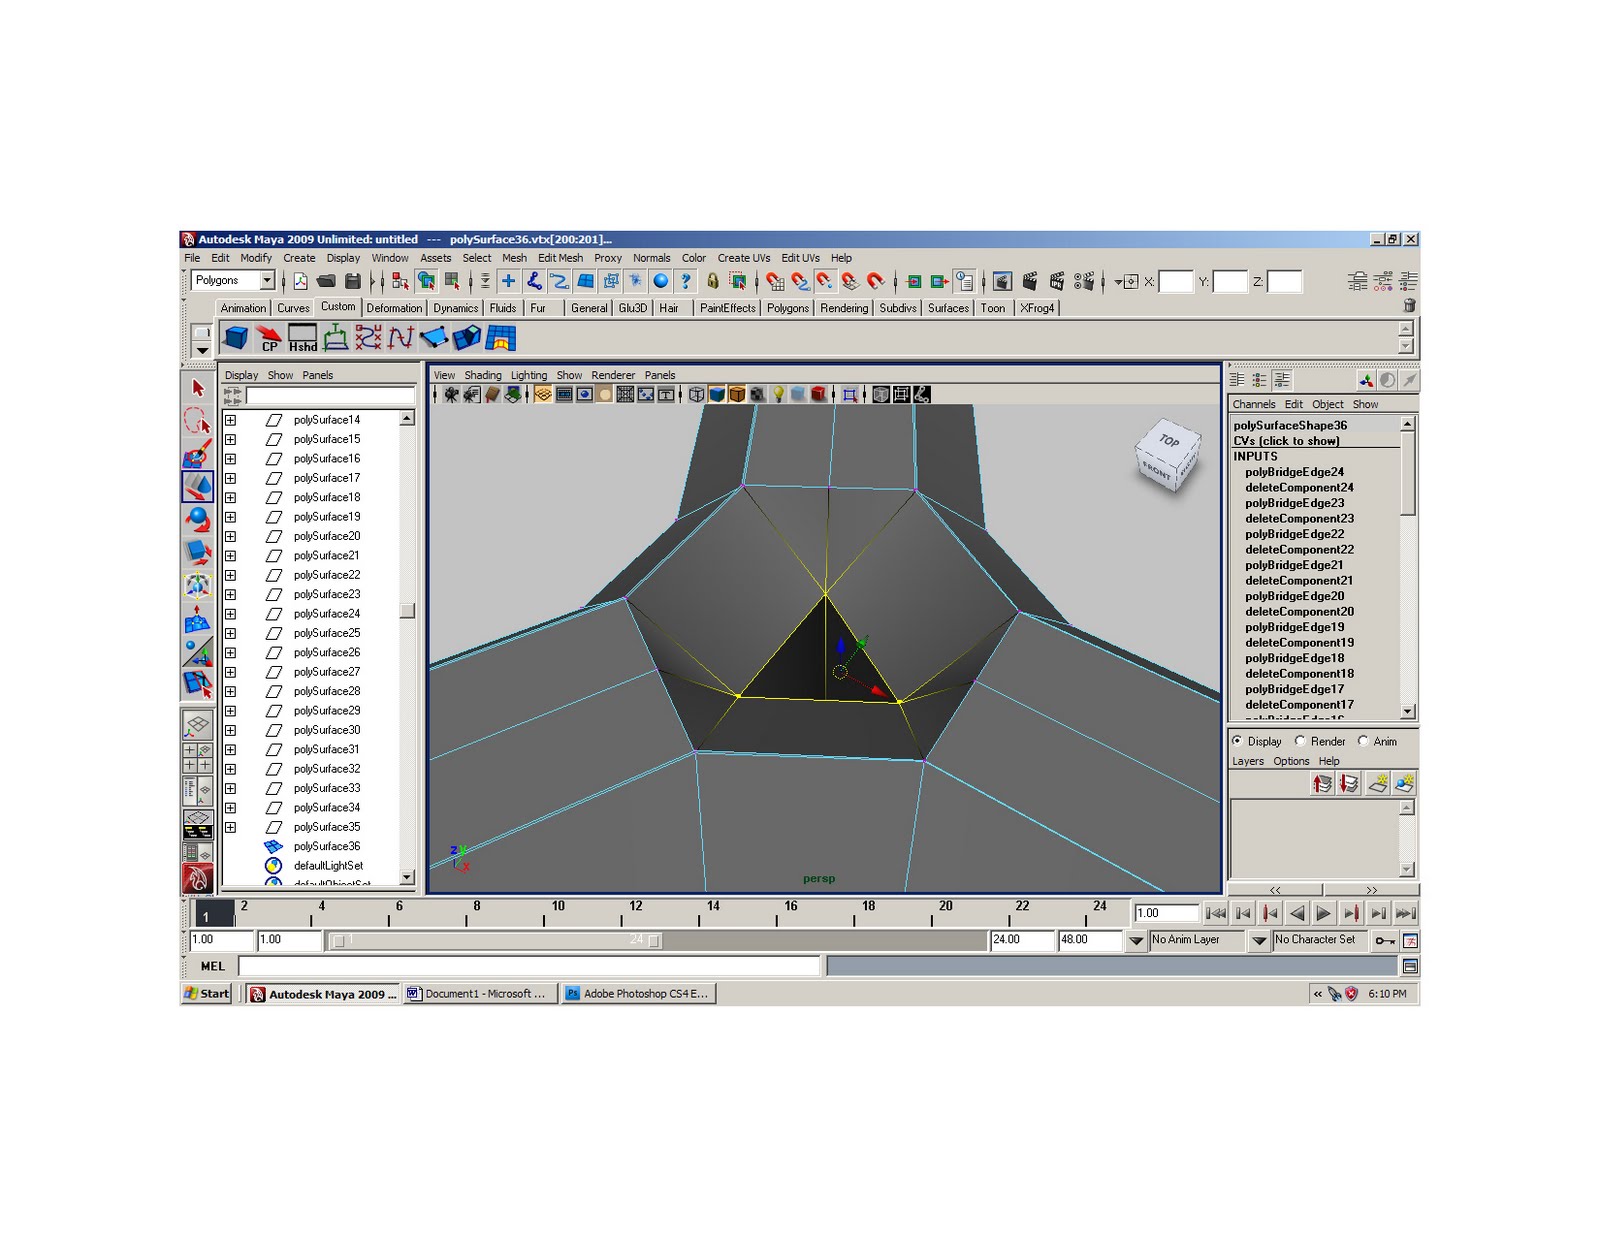Select the Show Manipulator tool
Screen dimensions: 1600x1236
(197, 652)
